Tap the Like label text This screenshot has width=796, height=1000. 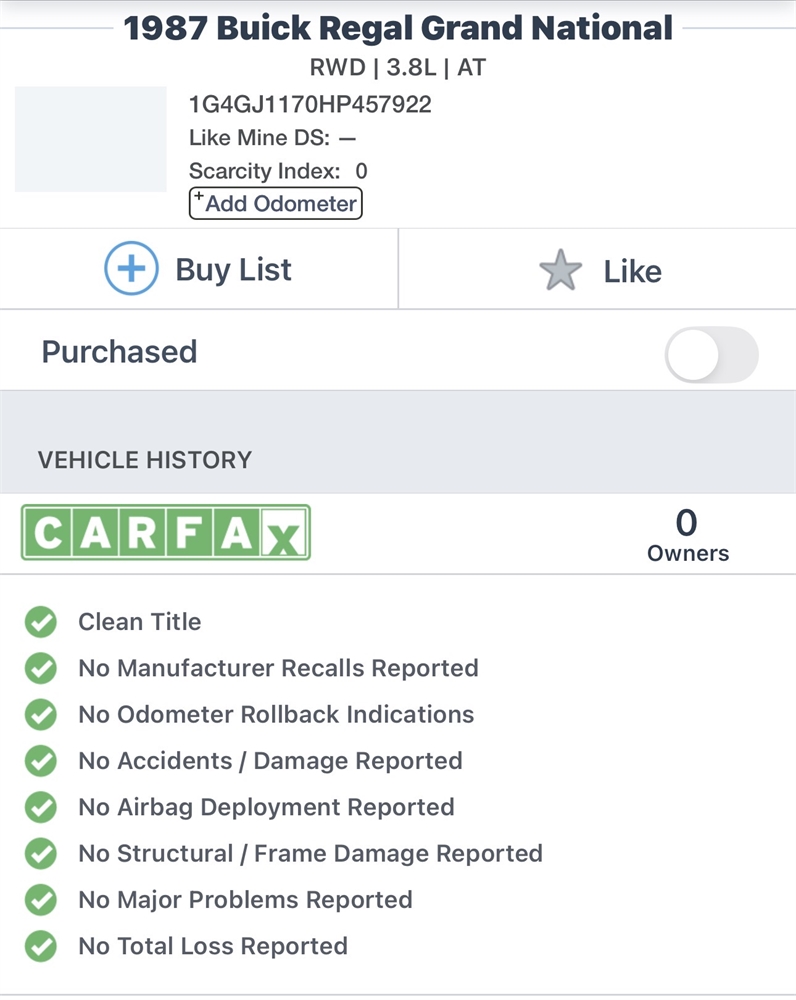(633, 271)
